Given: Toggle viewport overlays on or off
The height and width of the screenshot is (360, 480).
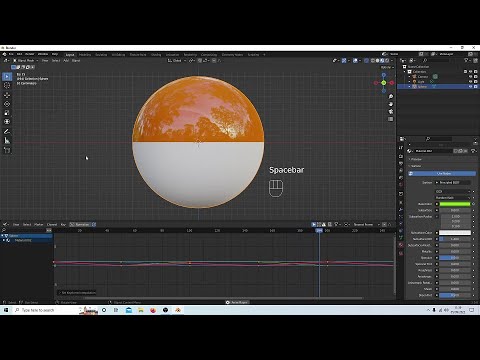Looking at the screenshot, I should click(355, 61).
